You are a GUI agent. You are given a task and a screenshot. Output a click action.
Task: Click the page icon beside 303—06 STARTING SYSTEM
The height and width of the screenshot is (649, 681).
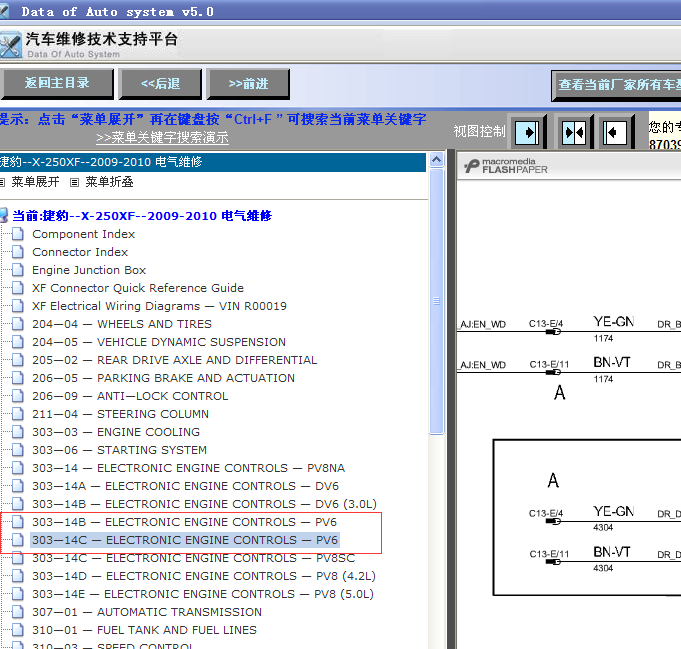(x=18, y=450)
